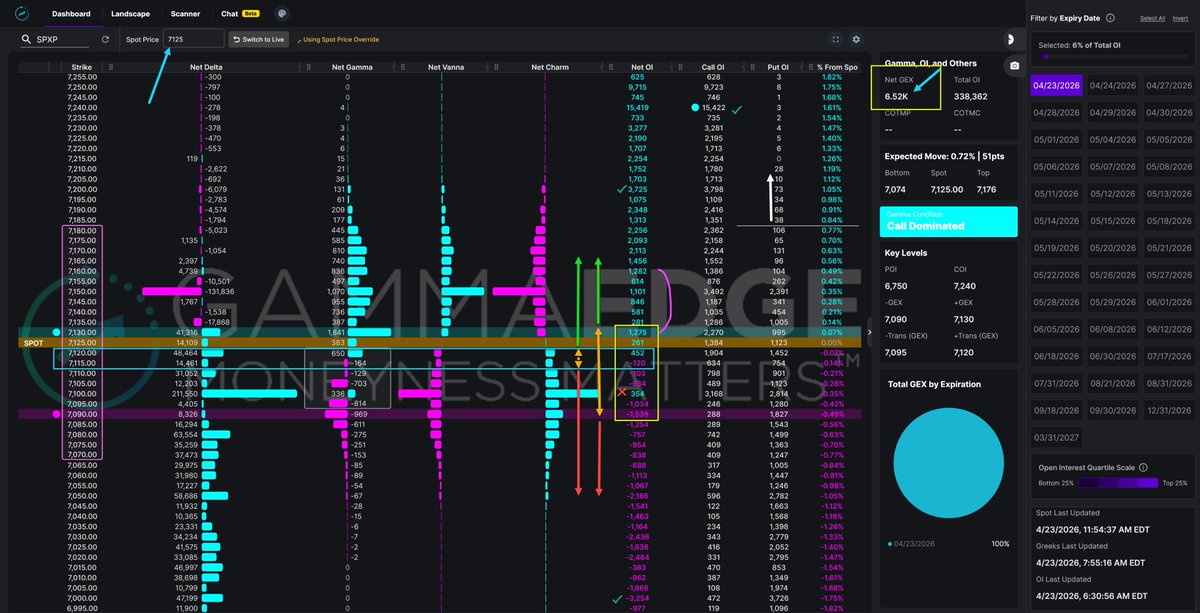Image resolution: width=1200 pixels, height=613 pixels.
Task: Click the SPXP symbol search field
Action: pos(57,39)
